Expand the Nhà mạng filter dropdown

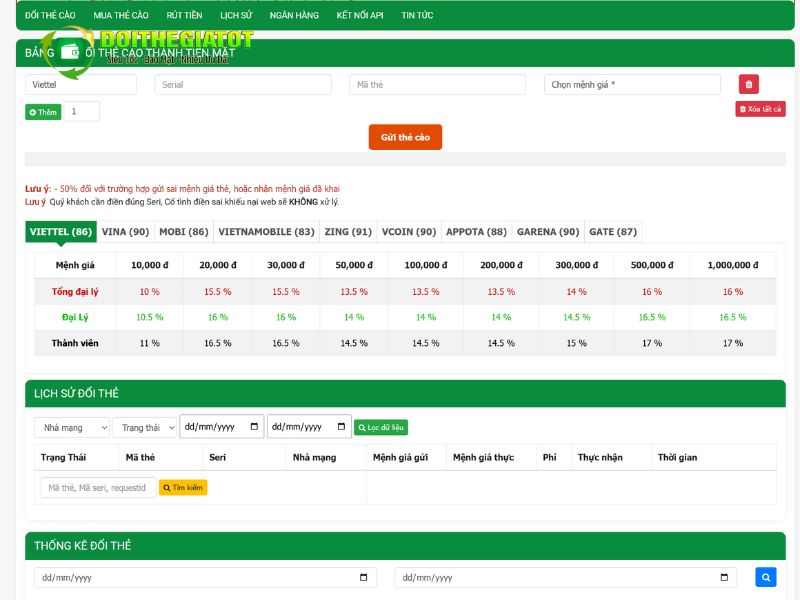(72, 428)
